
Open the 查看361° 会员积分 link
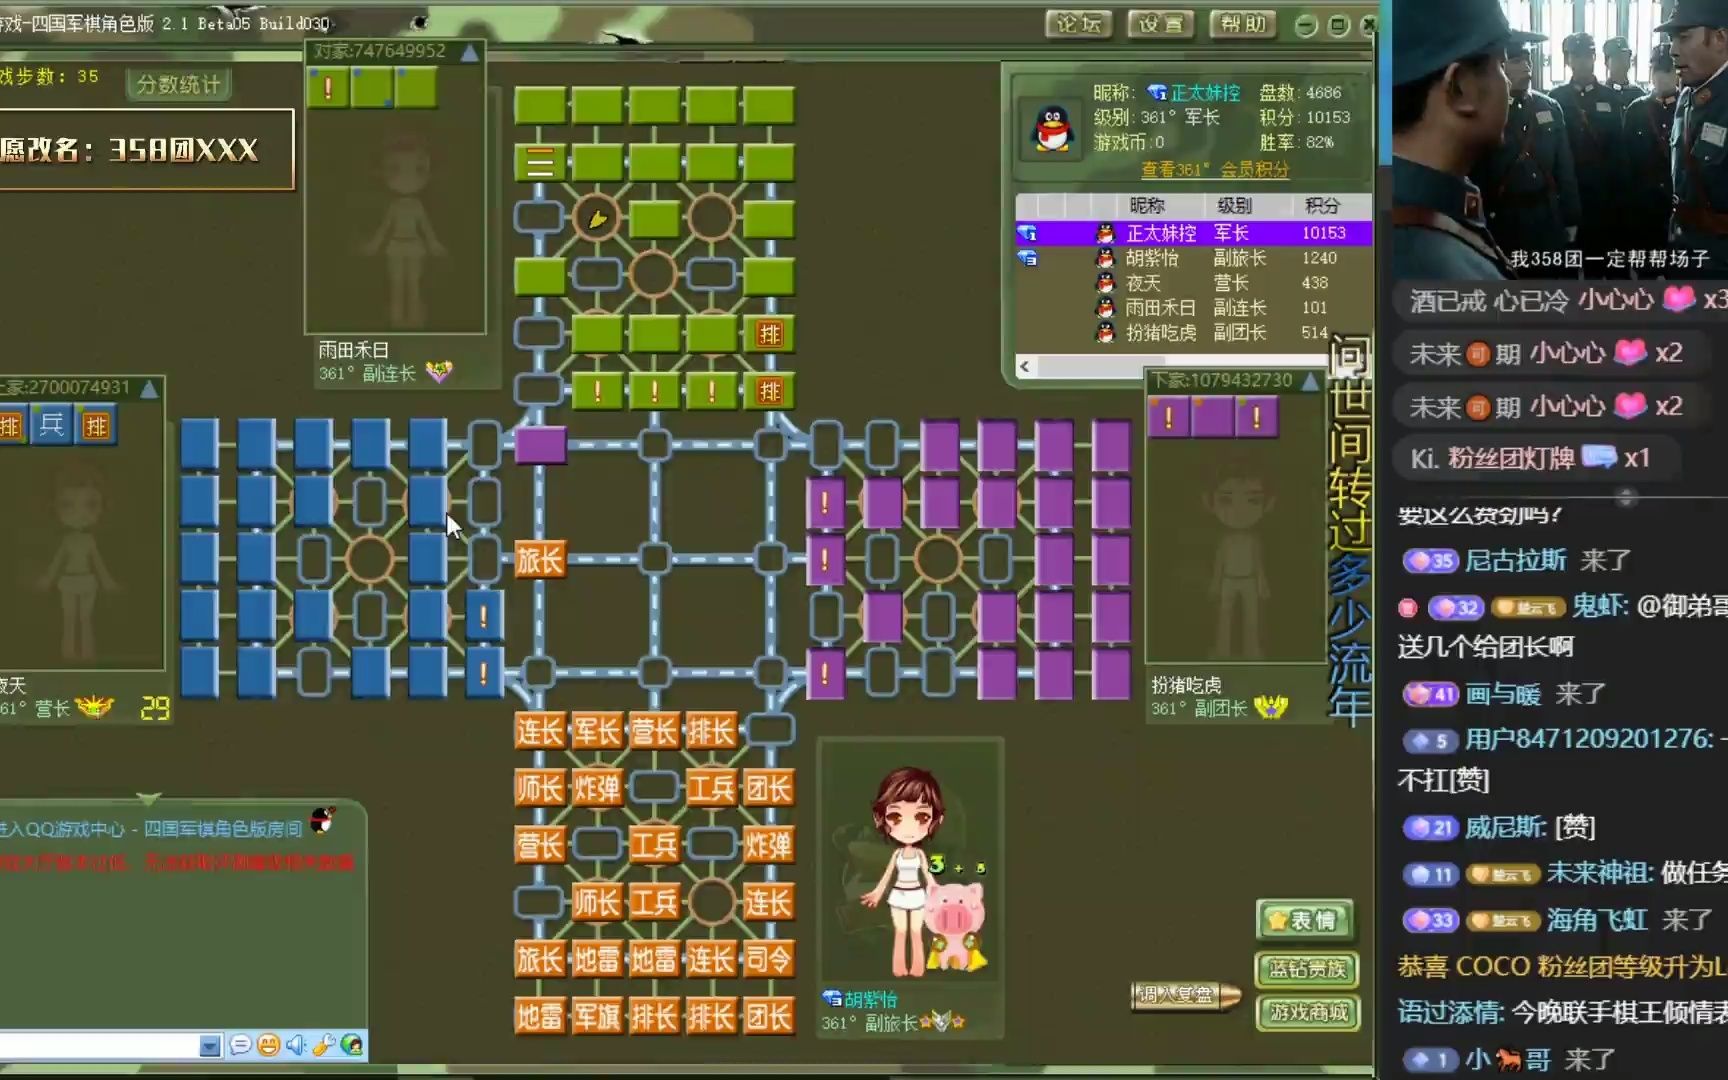point(1215,170)
